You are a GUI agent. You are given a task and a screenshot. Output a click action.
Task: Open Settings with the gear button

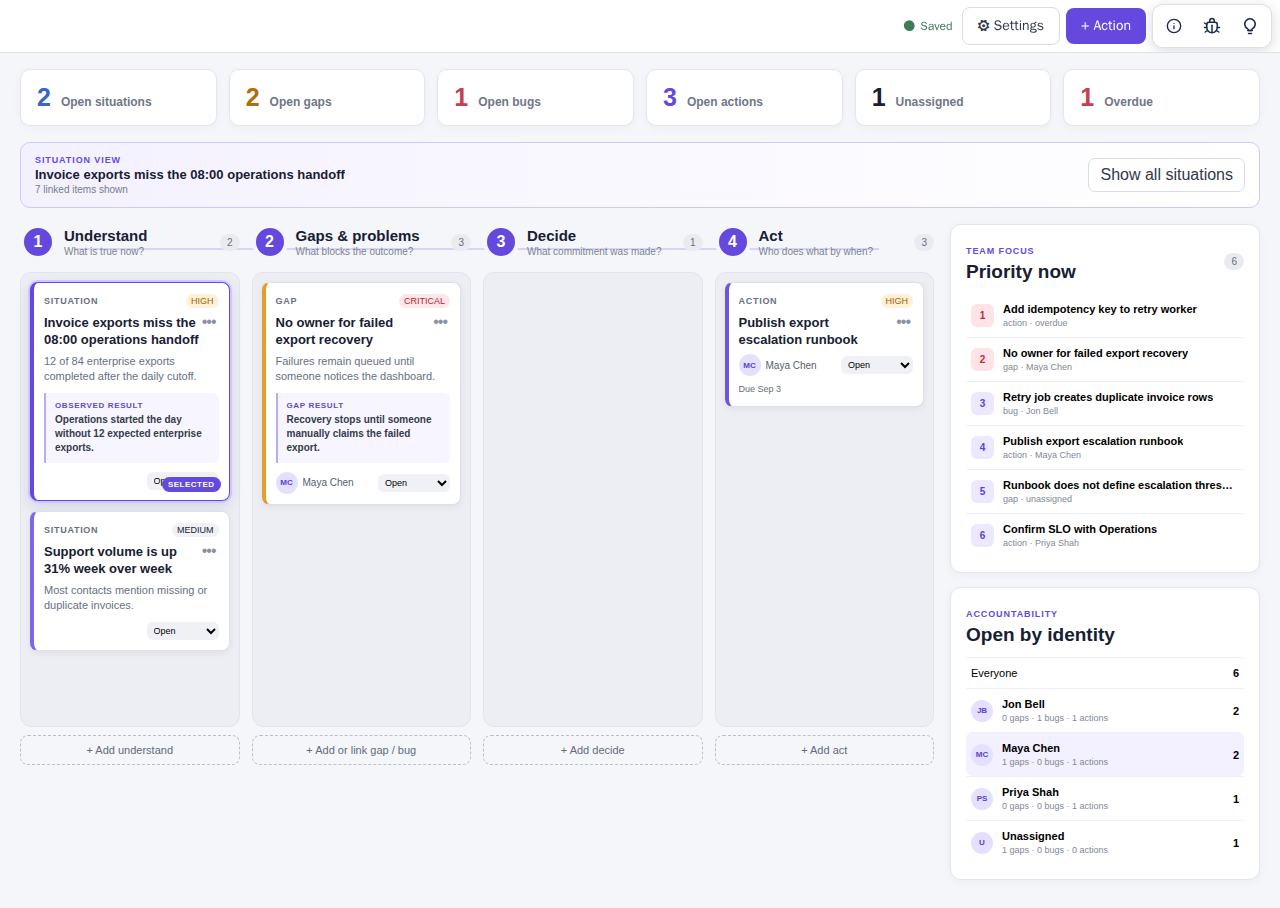pos(1011,26)
